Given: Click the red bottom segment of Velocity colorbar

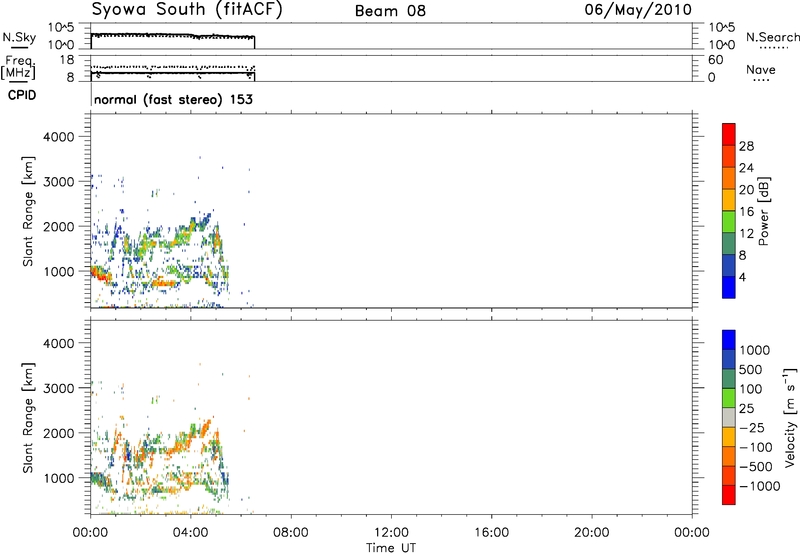Looking at the screenshot, I should [729, 495].
